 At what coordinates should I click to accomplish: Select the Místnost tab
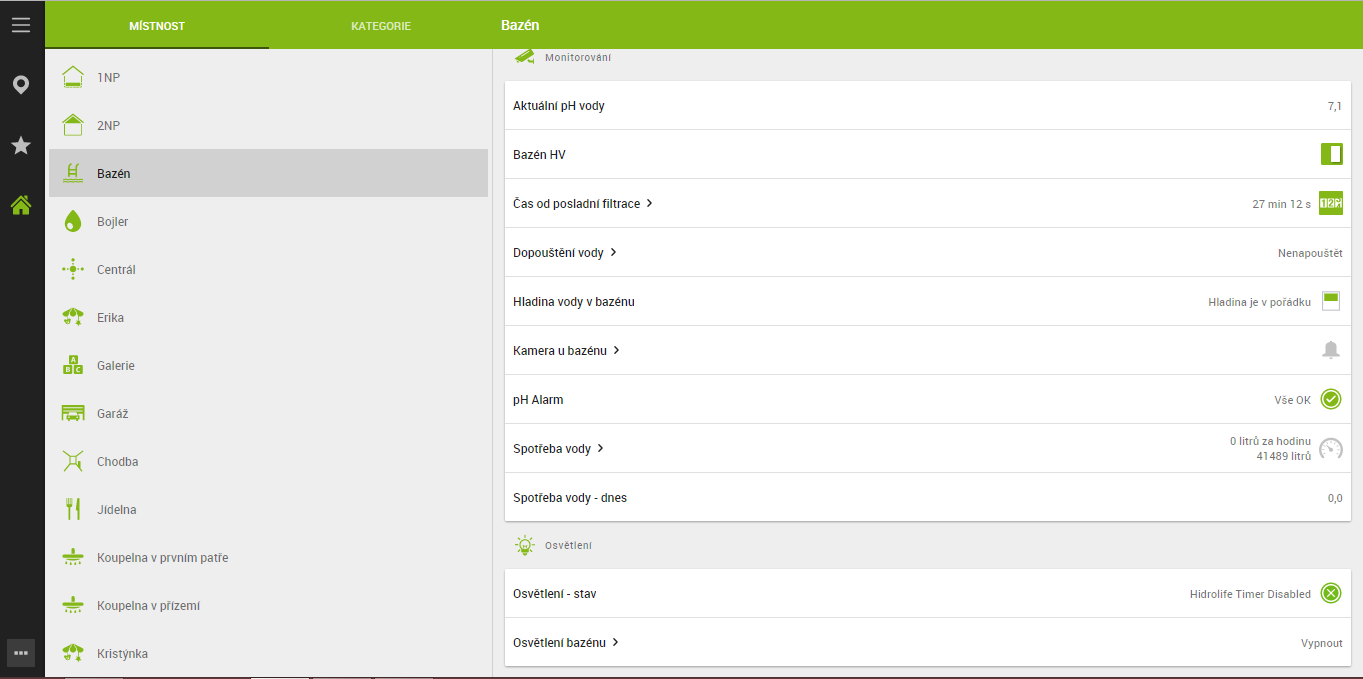click(157, 26)
